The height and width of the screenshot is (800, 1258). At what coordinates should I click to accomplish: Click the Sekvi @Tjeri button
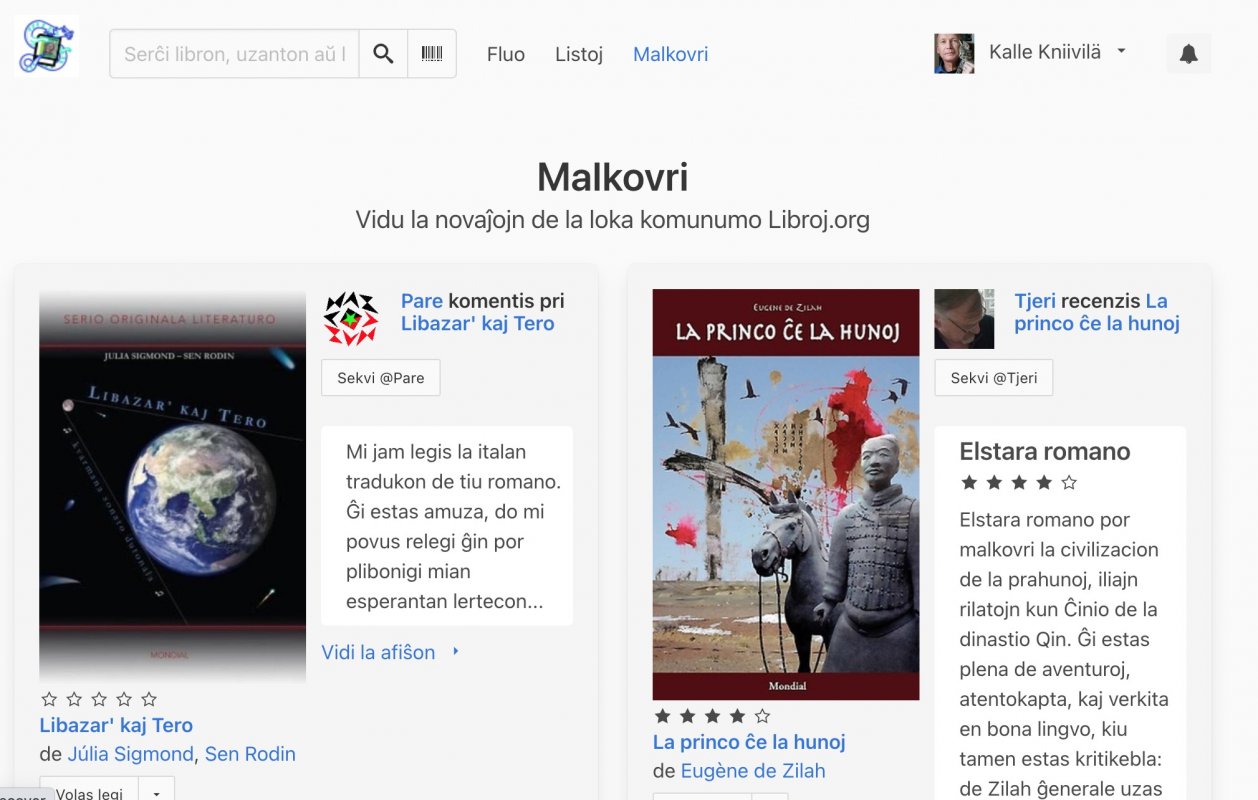click(994, 378)
